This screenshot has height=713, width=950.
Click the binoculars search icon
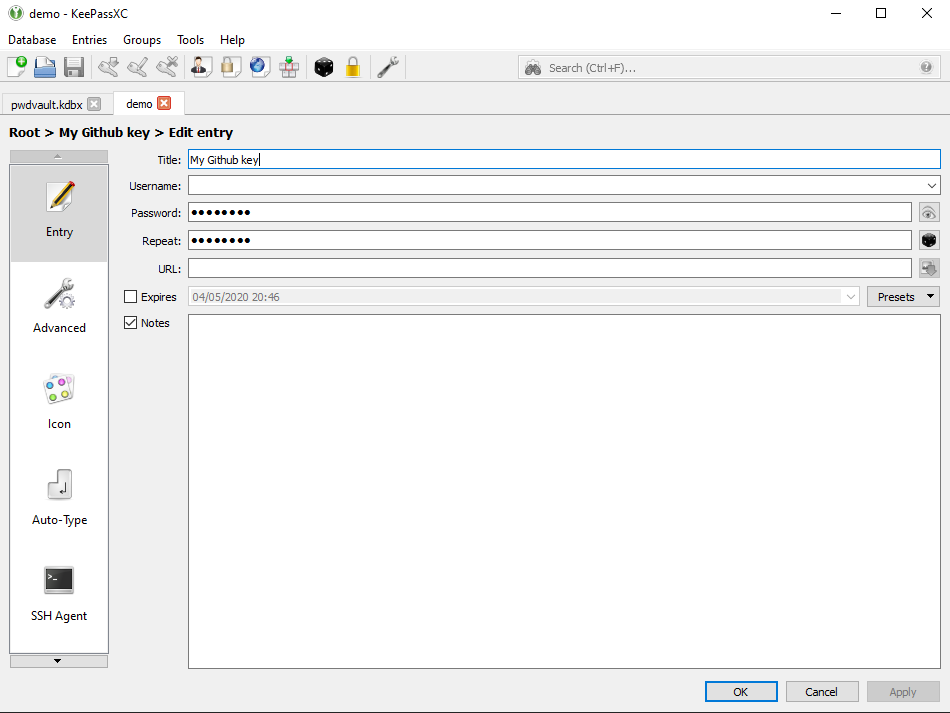533,68
